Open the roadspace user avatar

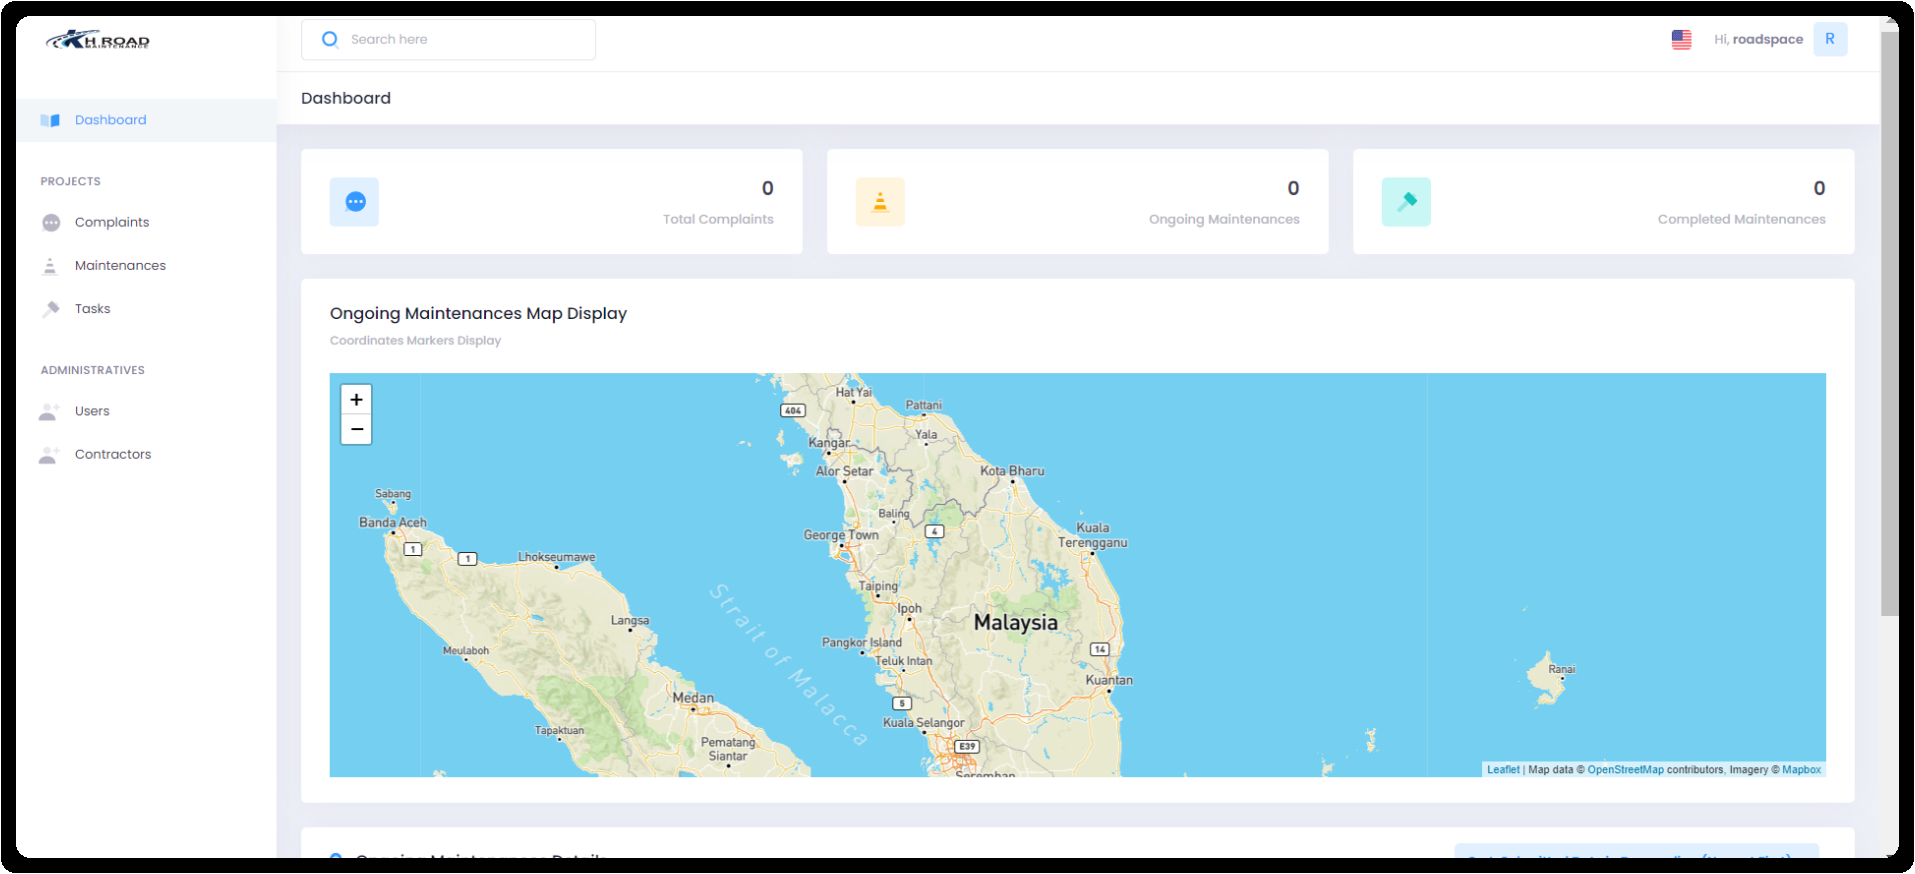pyautogui.click(x=1829, y=40)
